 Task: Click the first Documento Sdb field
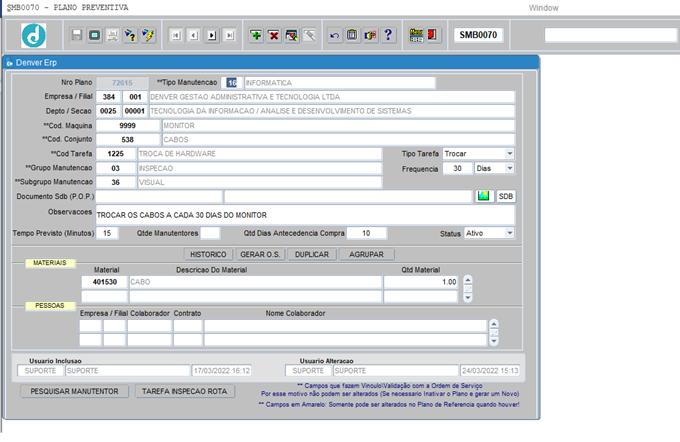pos(159,196)
